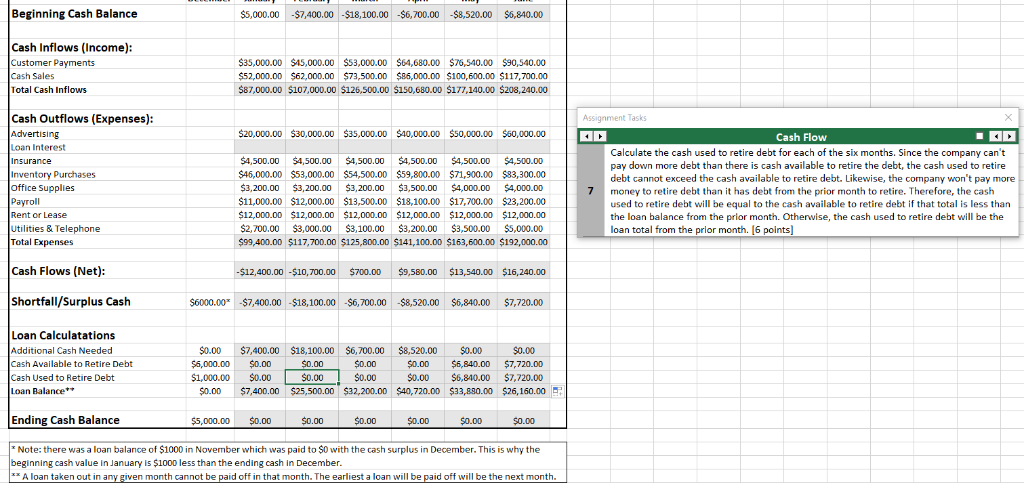The image size is (1024, 483).
Task: Select Total Expenses value $192,000.00
Action: click(524, 242)
